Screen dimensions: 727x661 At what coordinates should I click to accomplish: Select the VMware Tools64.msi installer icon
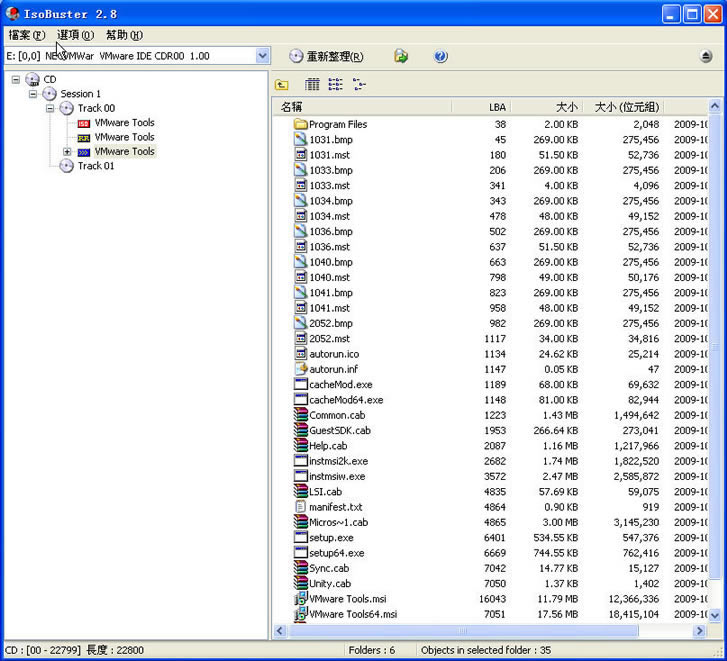[x=301, y=614]
